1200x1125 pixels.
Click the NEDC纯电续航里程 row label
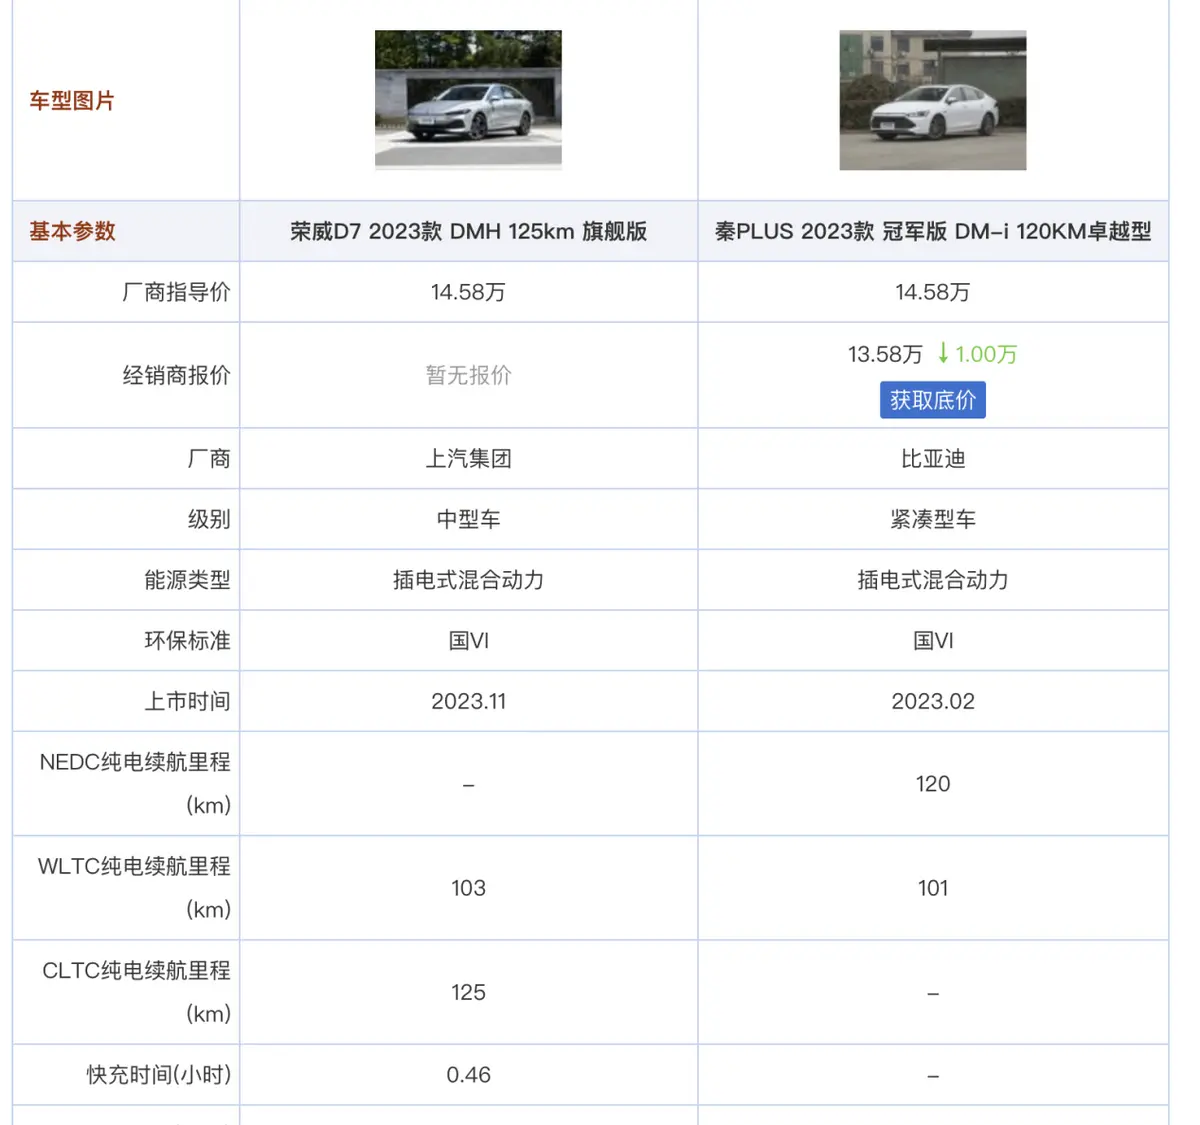(135, 783)
